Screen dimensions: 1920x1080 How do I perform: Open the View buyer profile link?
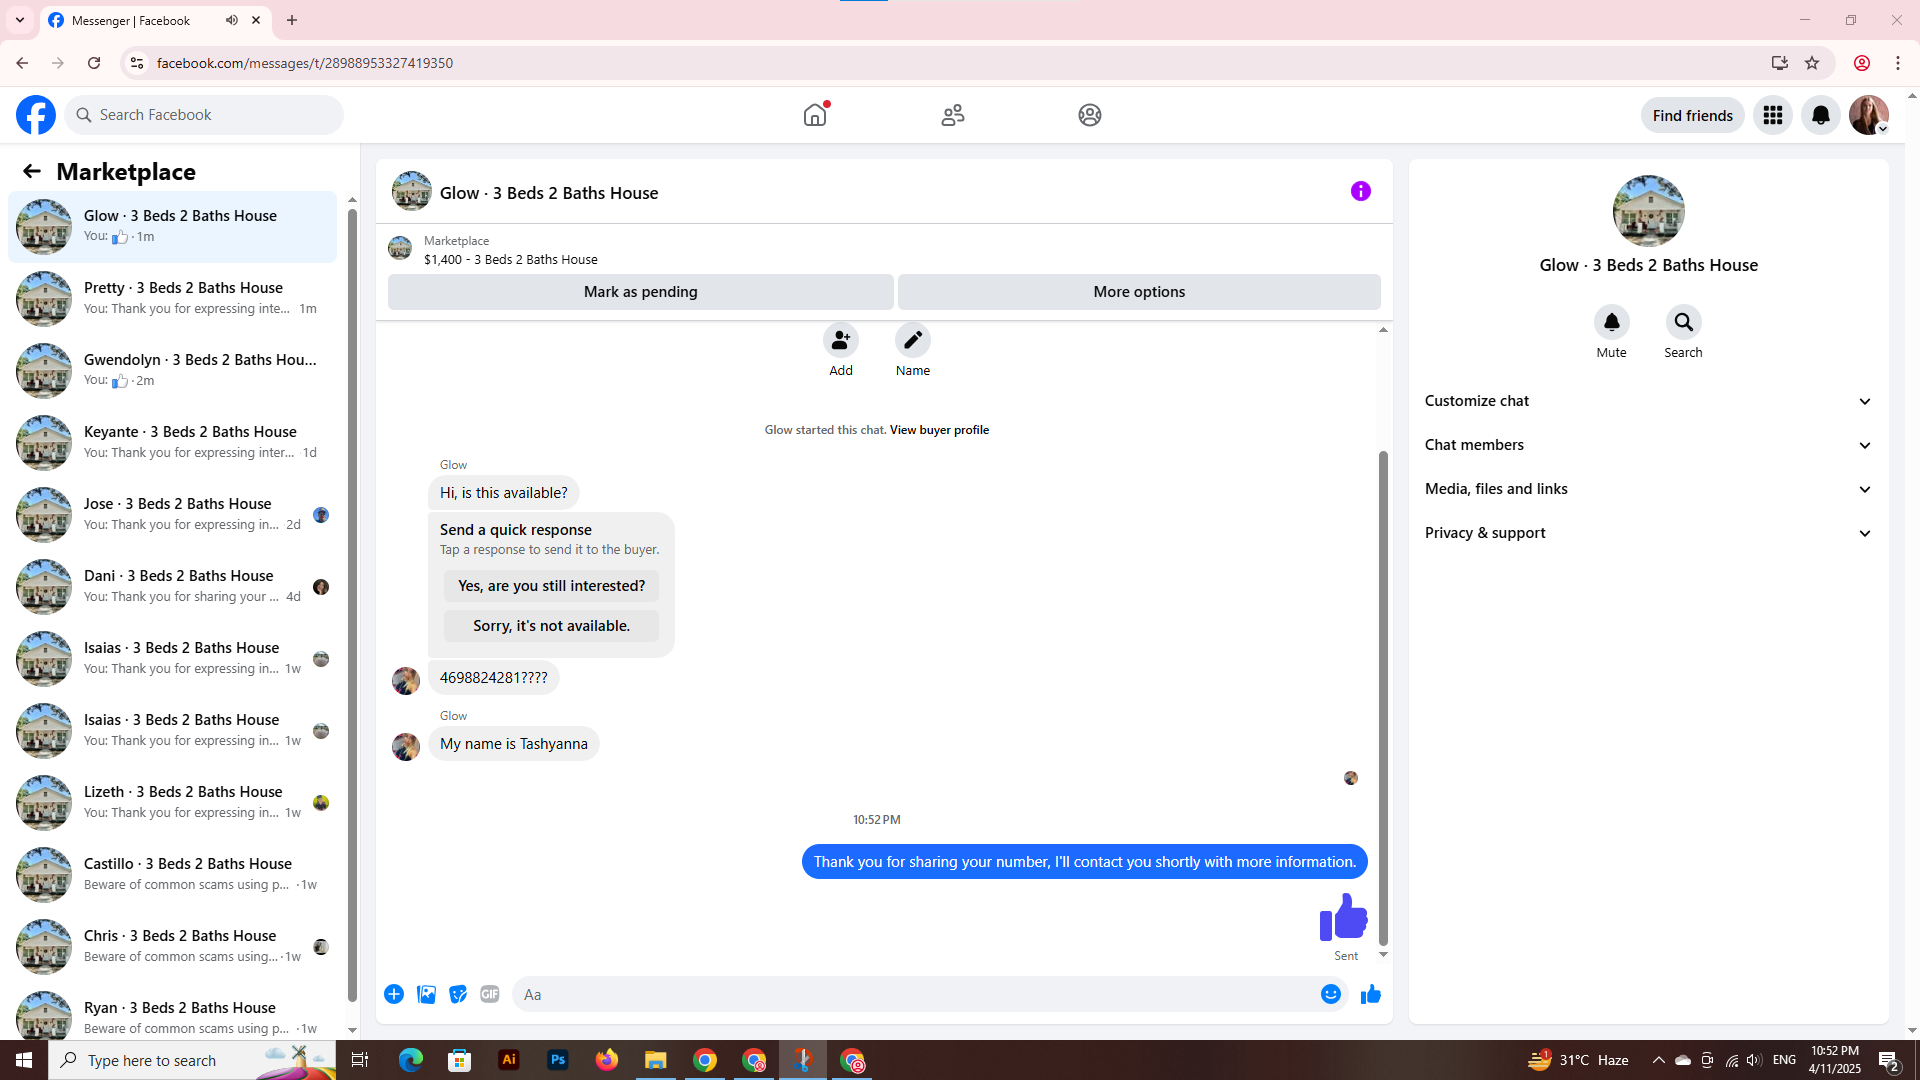[939, 430]
